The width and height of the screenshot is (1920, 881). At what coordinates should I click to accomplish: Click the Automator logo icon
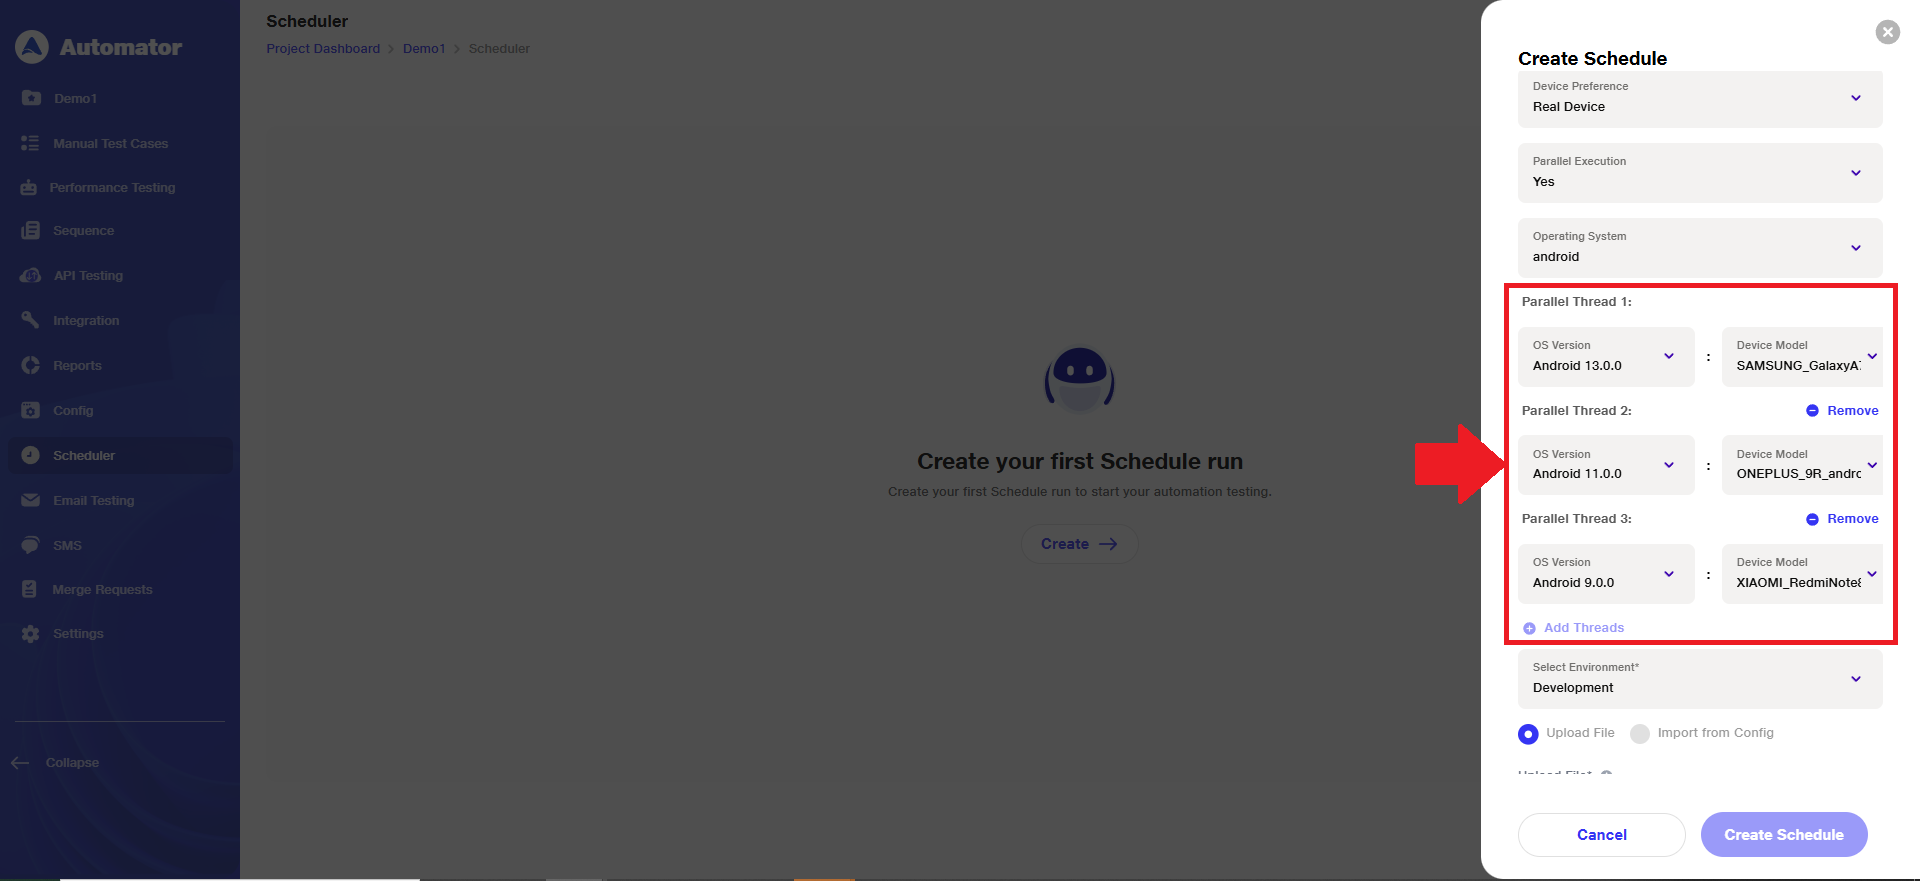point(32,47)
